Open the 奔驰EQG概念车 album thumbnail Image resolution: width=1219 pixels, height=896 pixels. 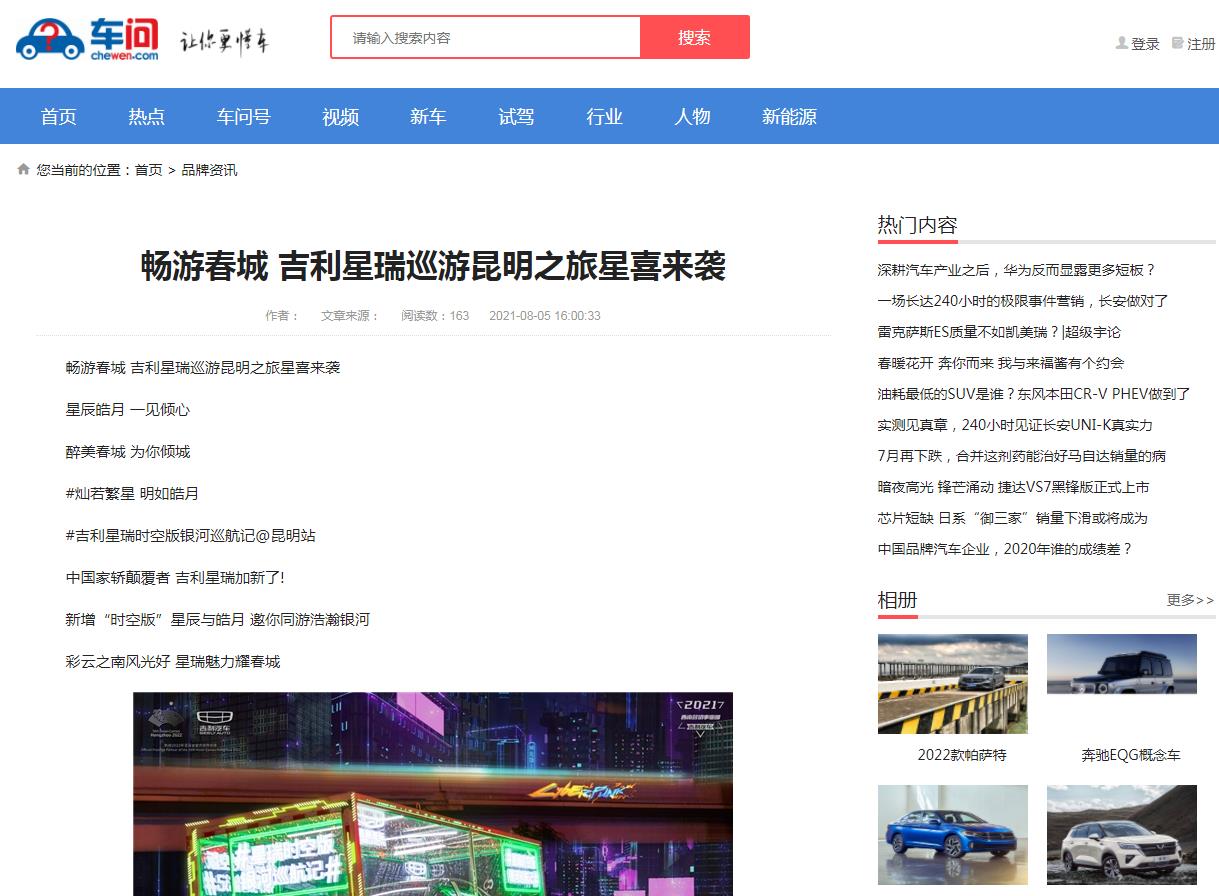(x=1122, y=664)
